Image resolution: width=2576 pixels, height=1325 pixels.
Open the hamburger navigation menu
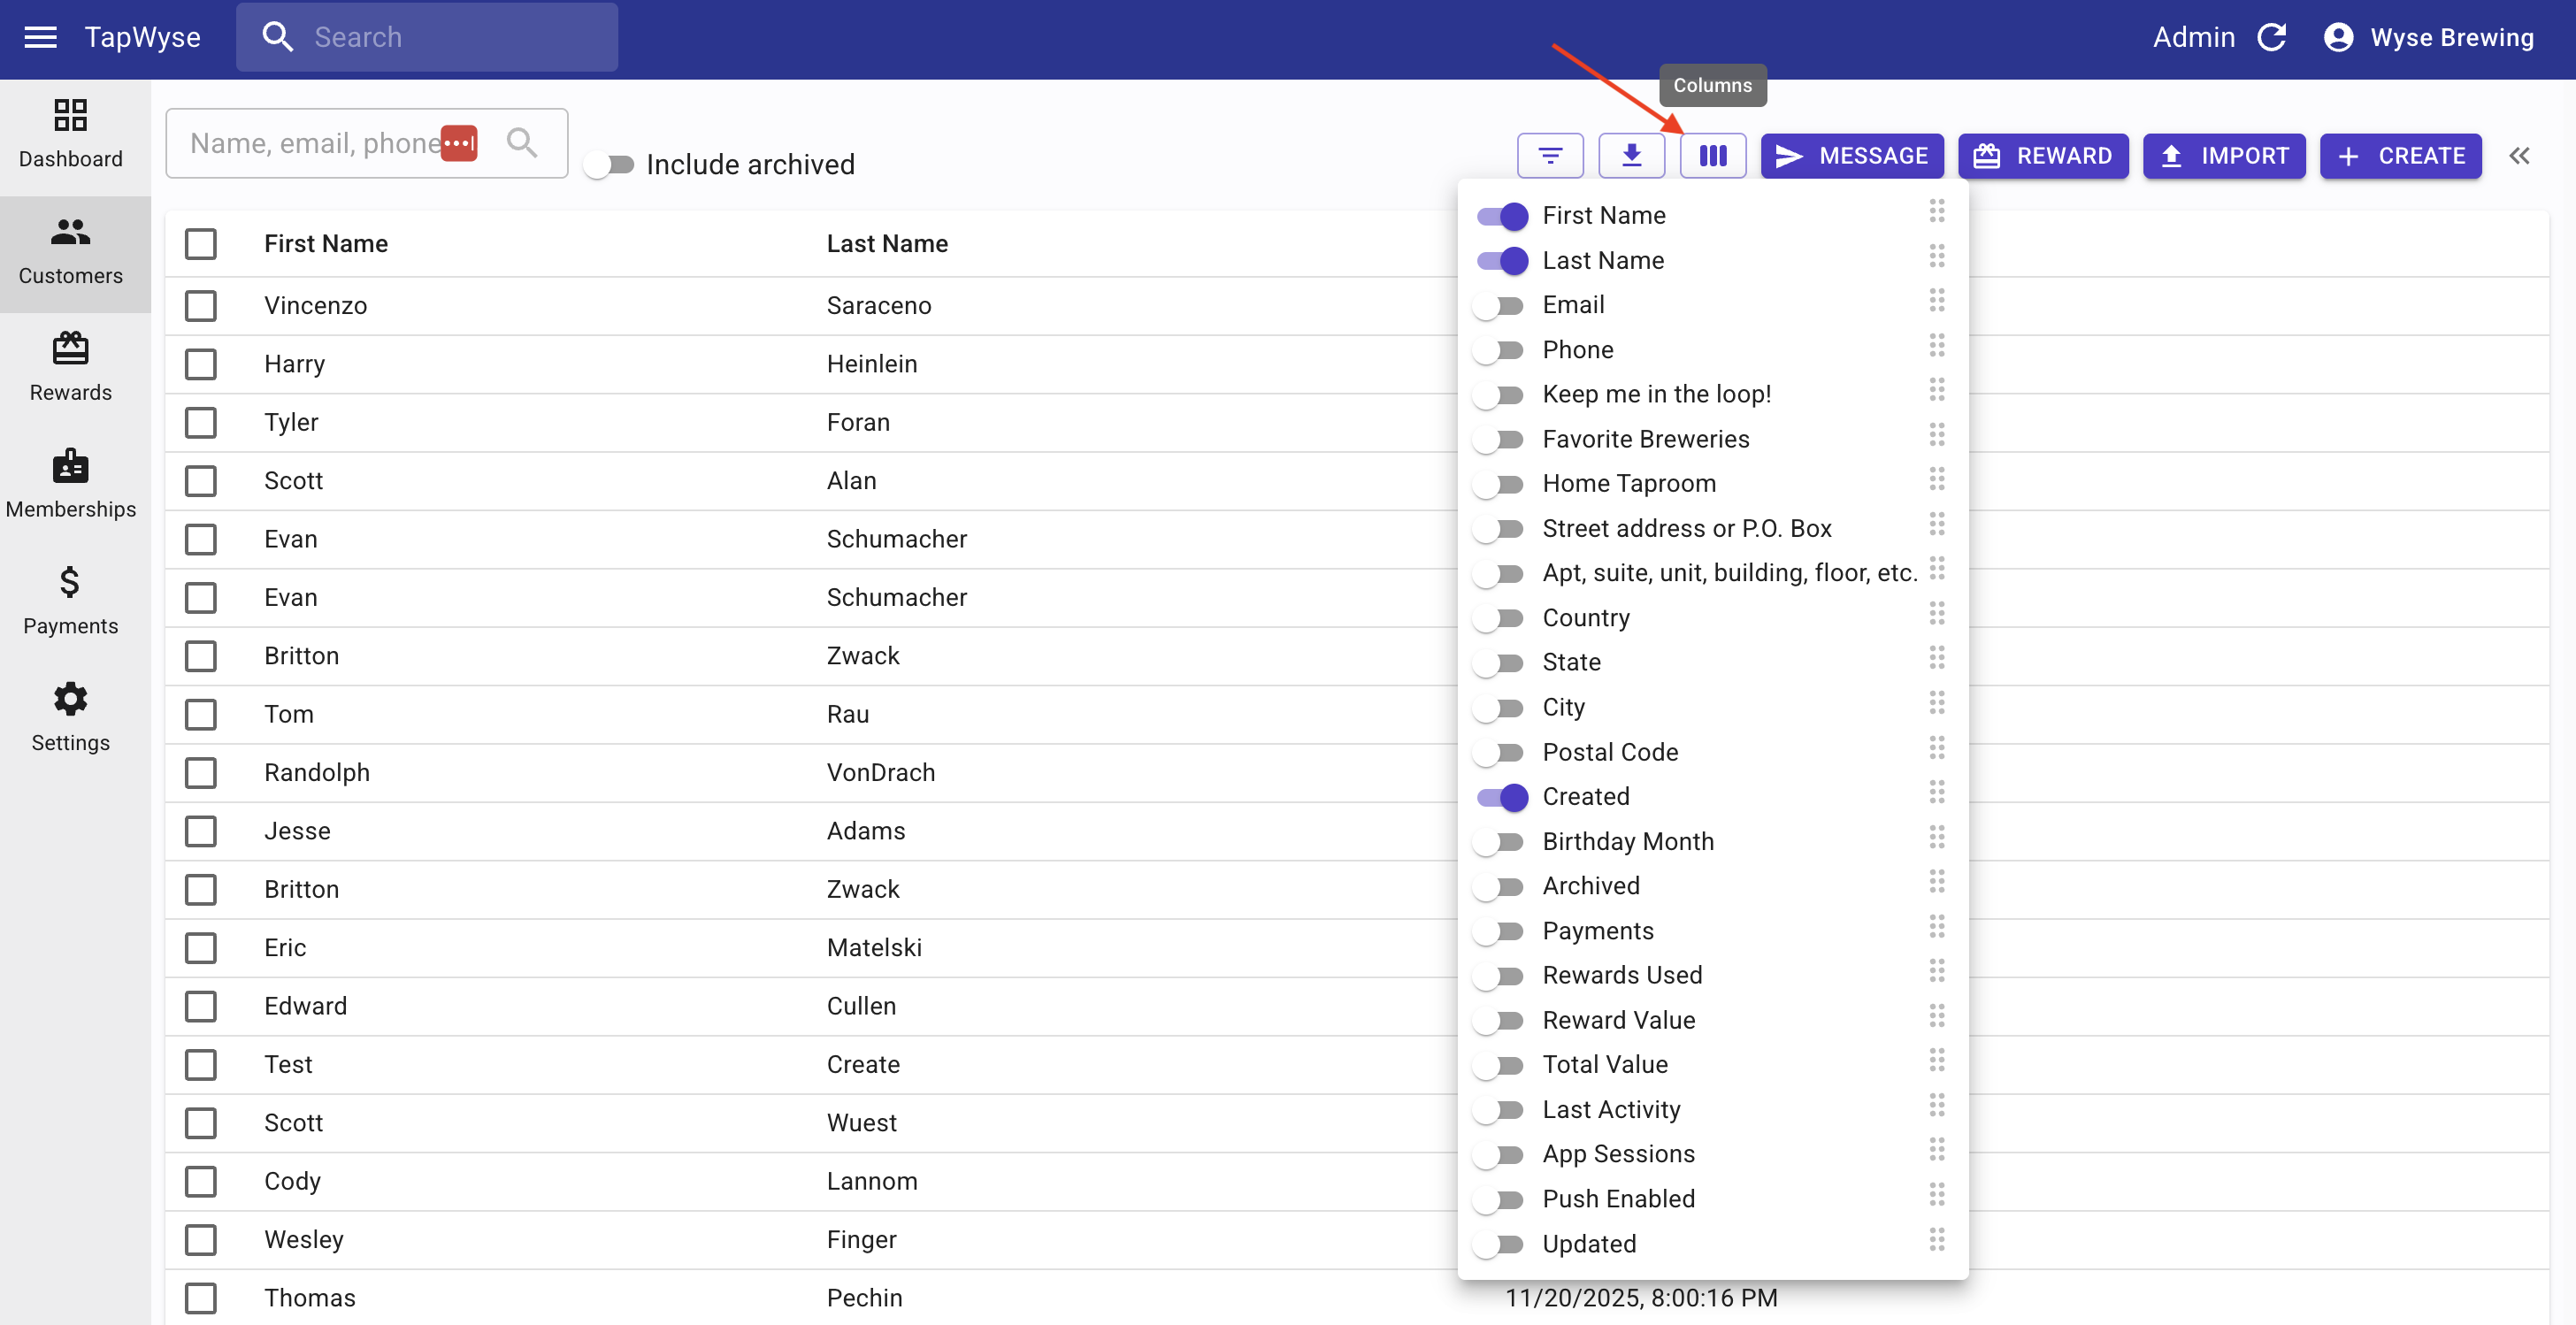click(x=40, y=37)
